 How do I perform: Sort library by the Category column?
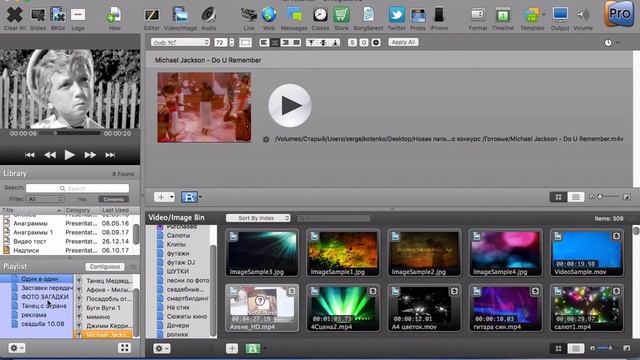click(82, 210)
